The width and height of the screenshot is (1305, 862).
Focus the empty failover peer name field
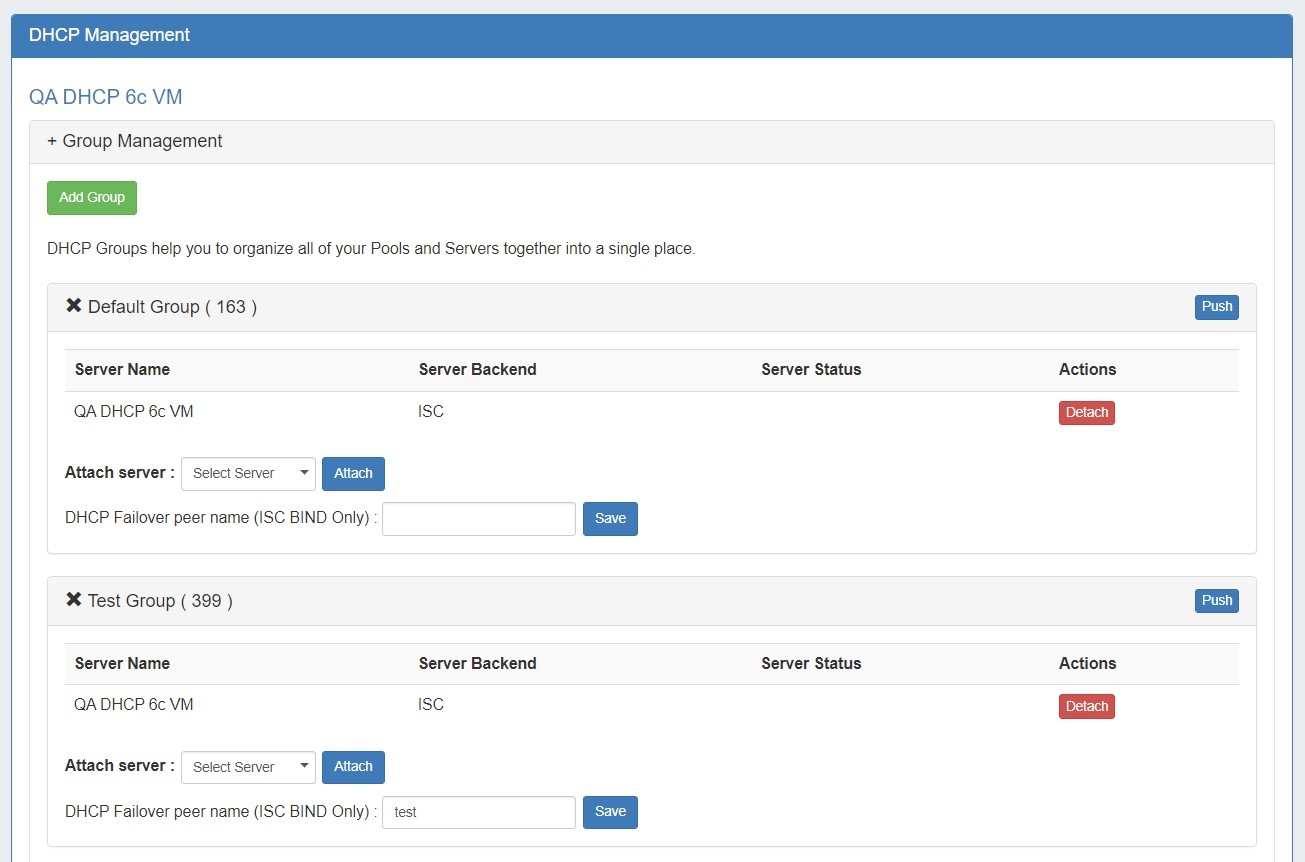[x=478, y=519]
